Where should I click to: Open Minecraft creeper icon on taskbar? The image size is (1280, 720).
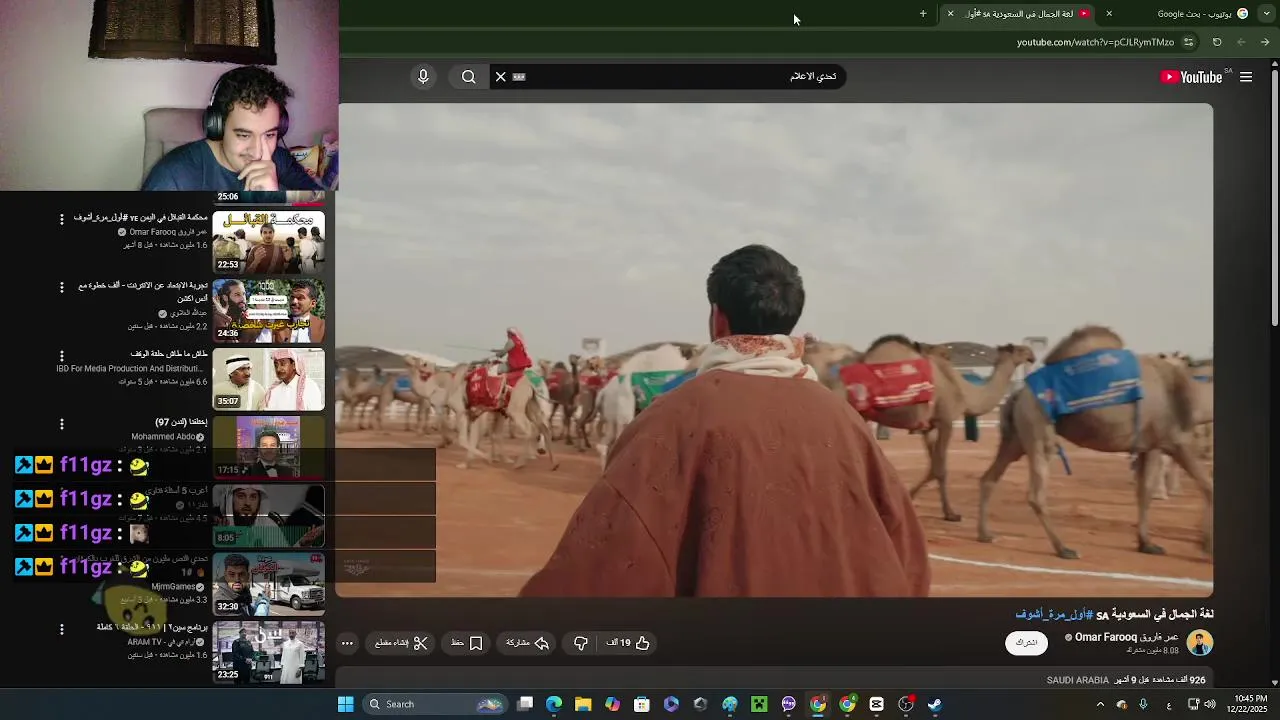pyautogui.click(x=759, y=704)
